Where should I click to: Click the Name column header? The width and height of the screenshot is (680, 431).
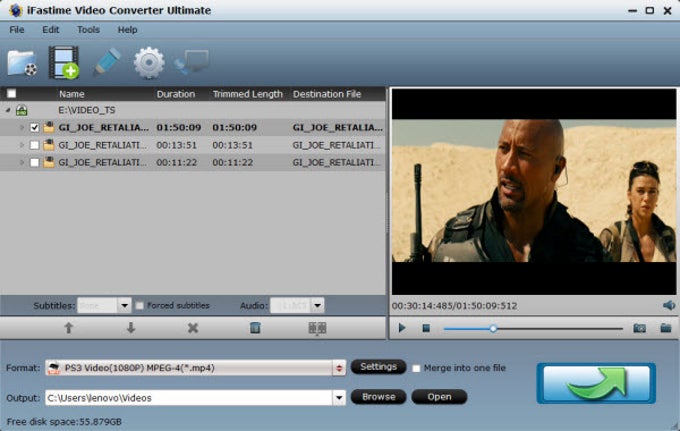pyautogui.click(x=72, y=94)
